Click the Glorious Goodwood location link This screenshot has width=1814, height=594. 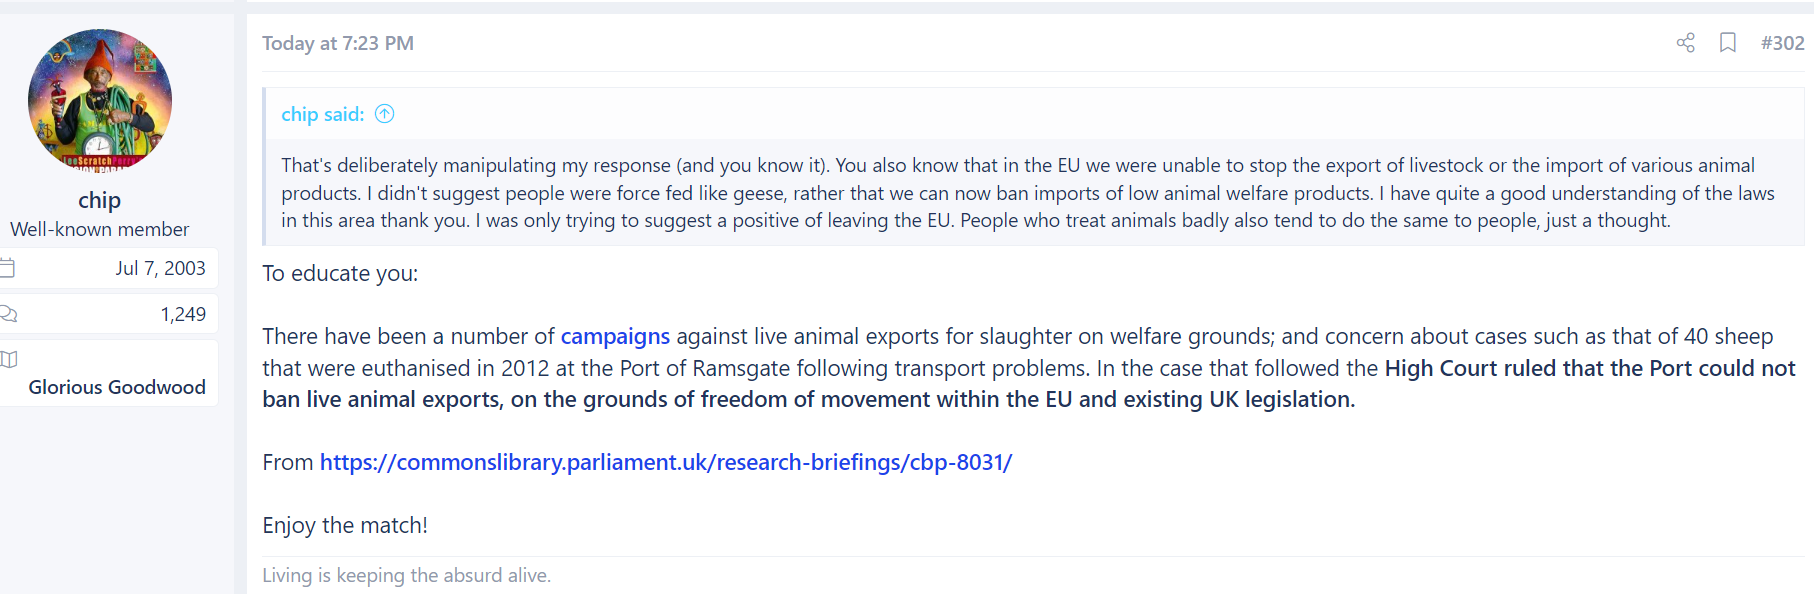pos(117,387)
